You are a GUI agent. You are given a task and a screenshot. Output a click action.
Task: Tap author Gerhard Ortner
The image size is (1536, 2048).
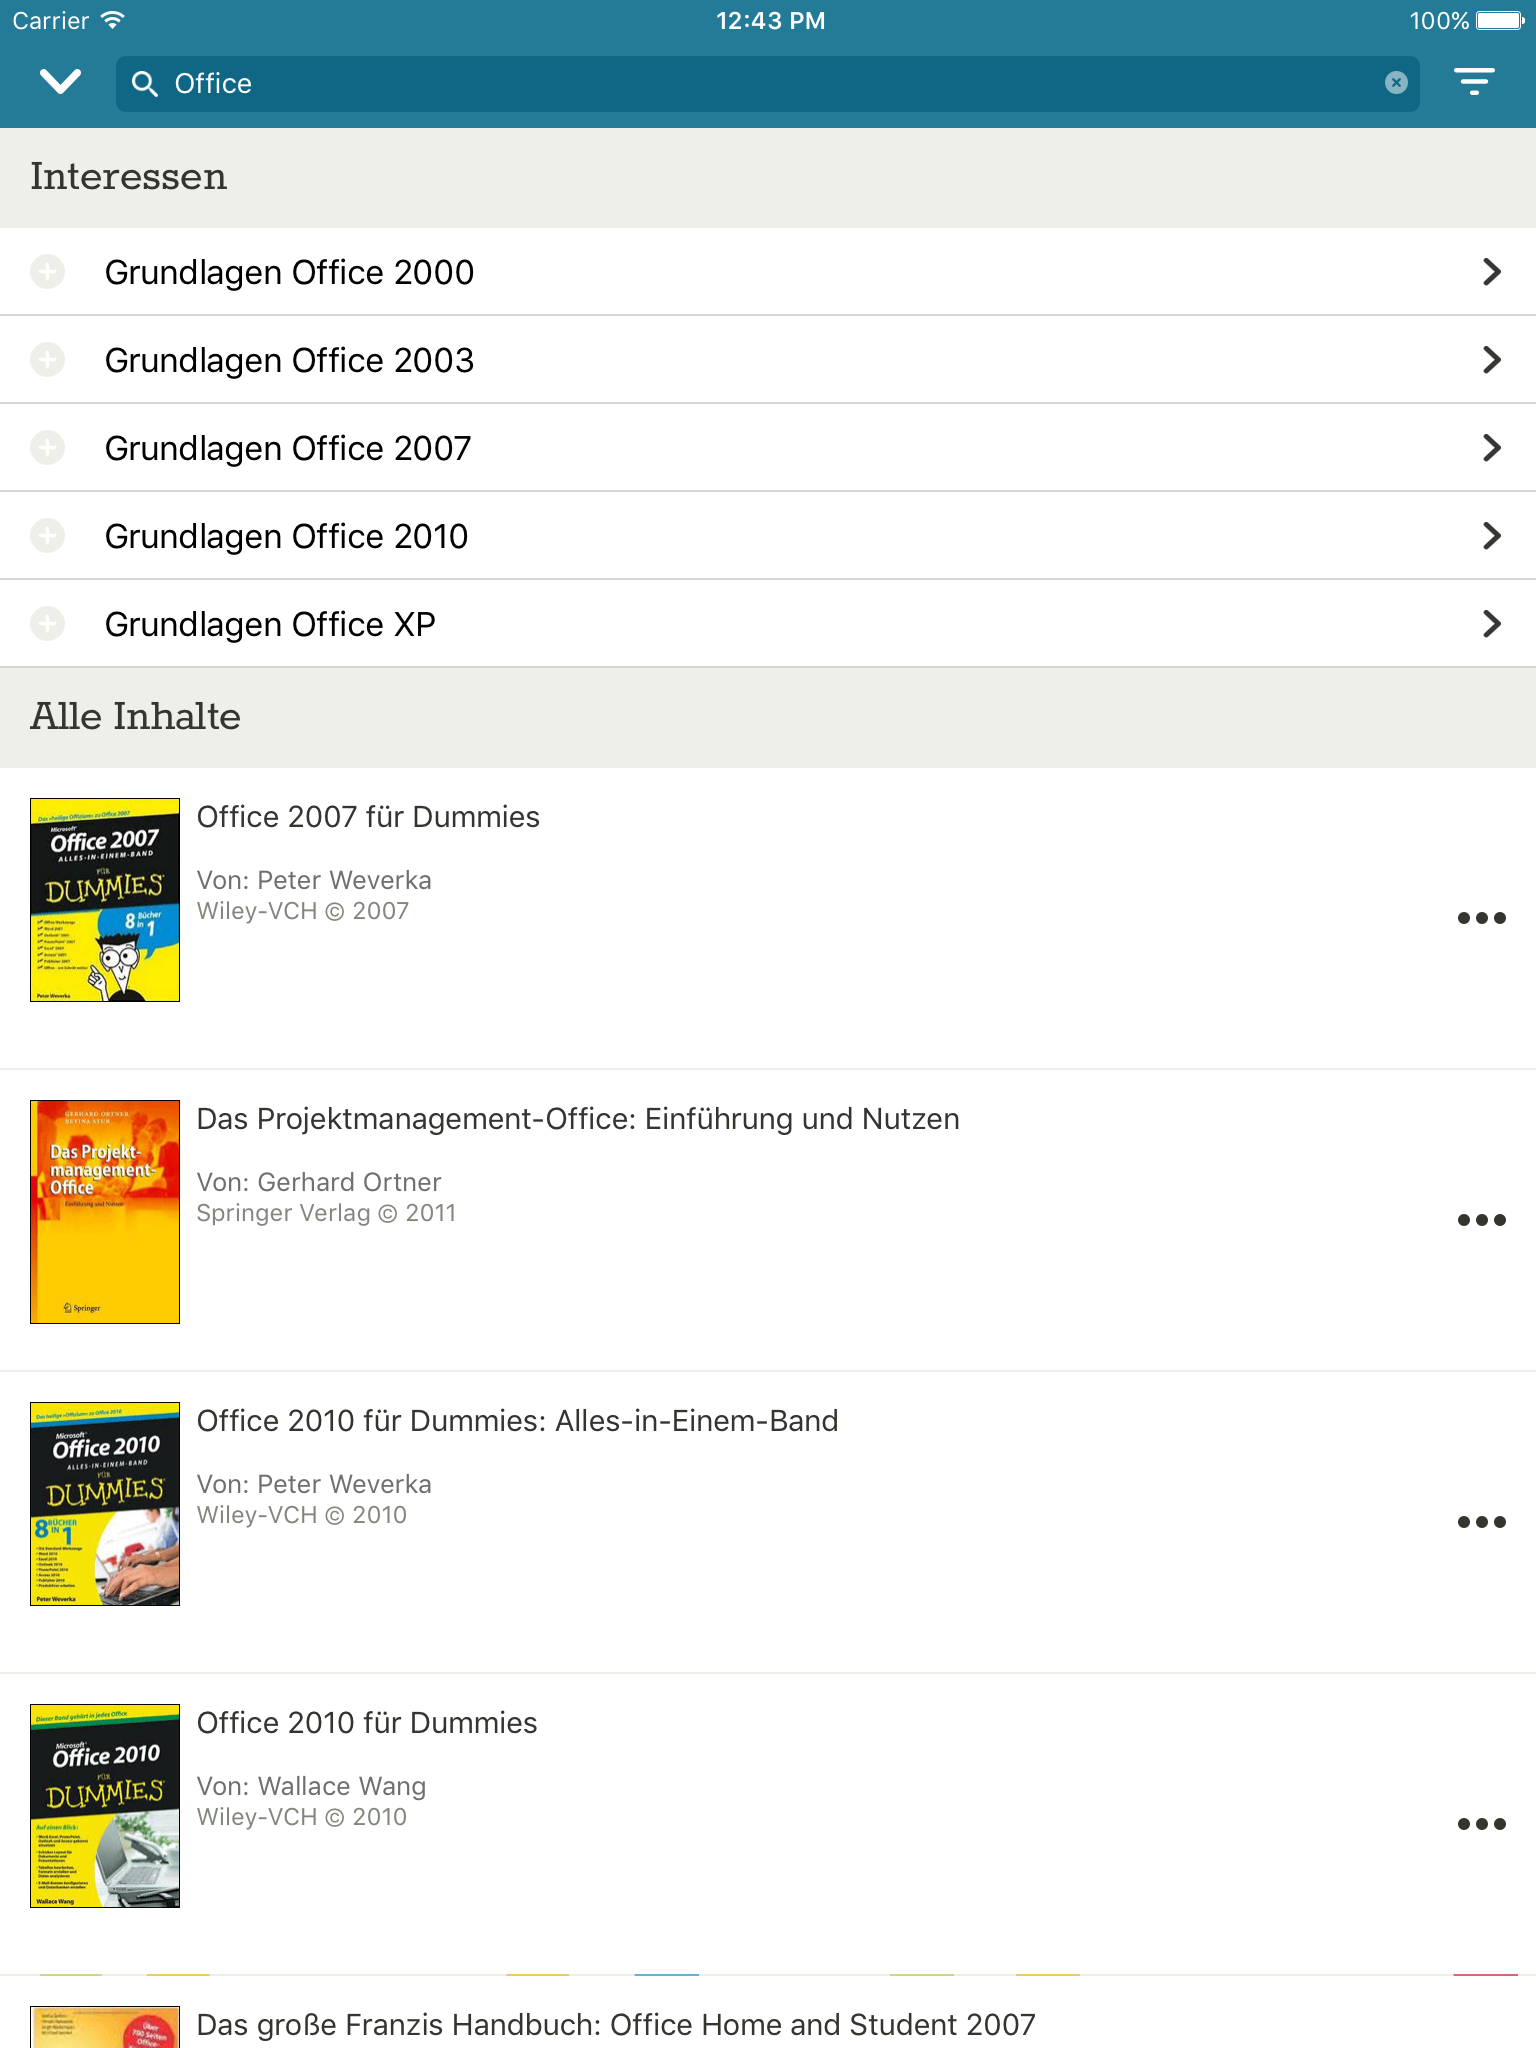[349, 1182]
